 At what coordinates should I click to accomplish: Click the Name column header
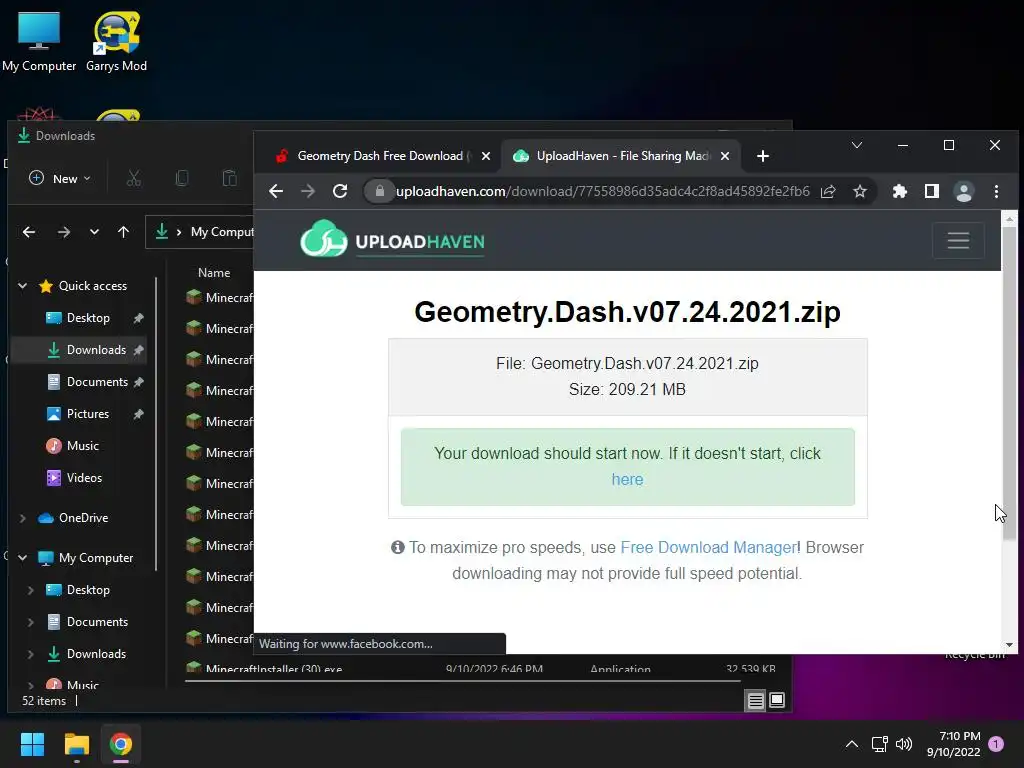(x=214, y=273)
